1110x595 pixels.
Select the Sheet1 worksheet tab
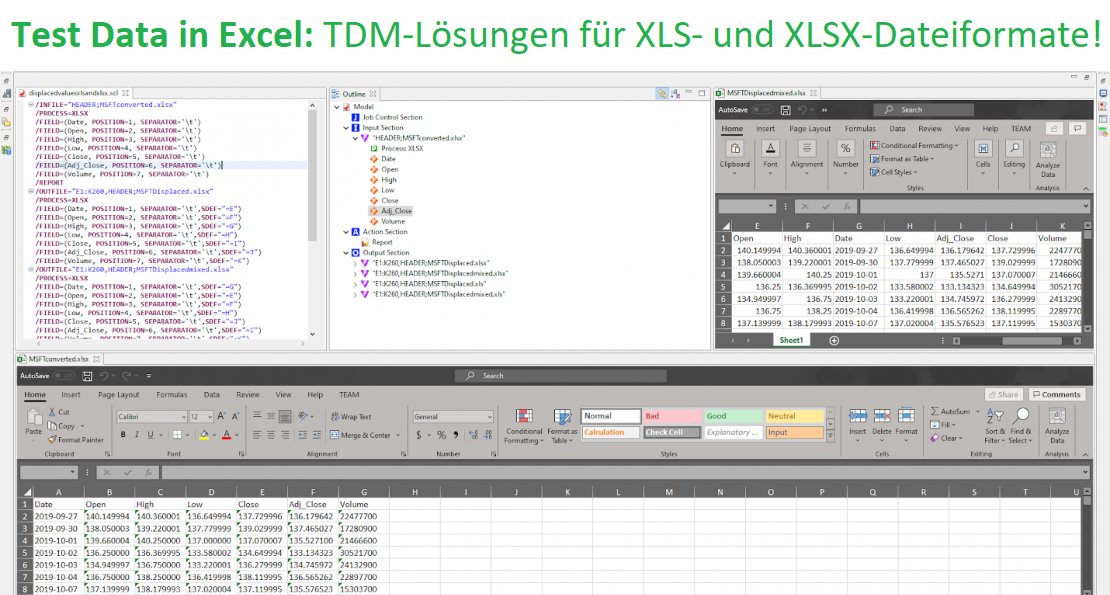click(x=791, y=340)
